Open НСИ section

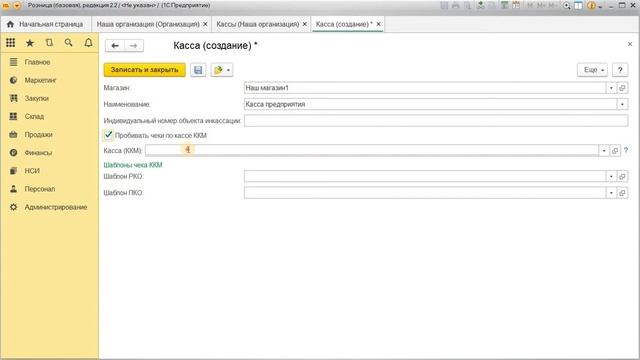(49, 171)
